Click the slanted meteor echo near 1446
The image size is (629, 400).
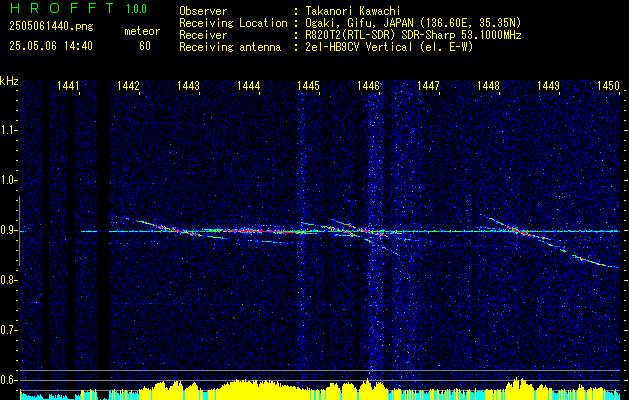[x=359, y=228]
